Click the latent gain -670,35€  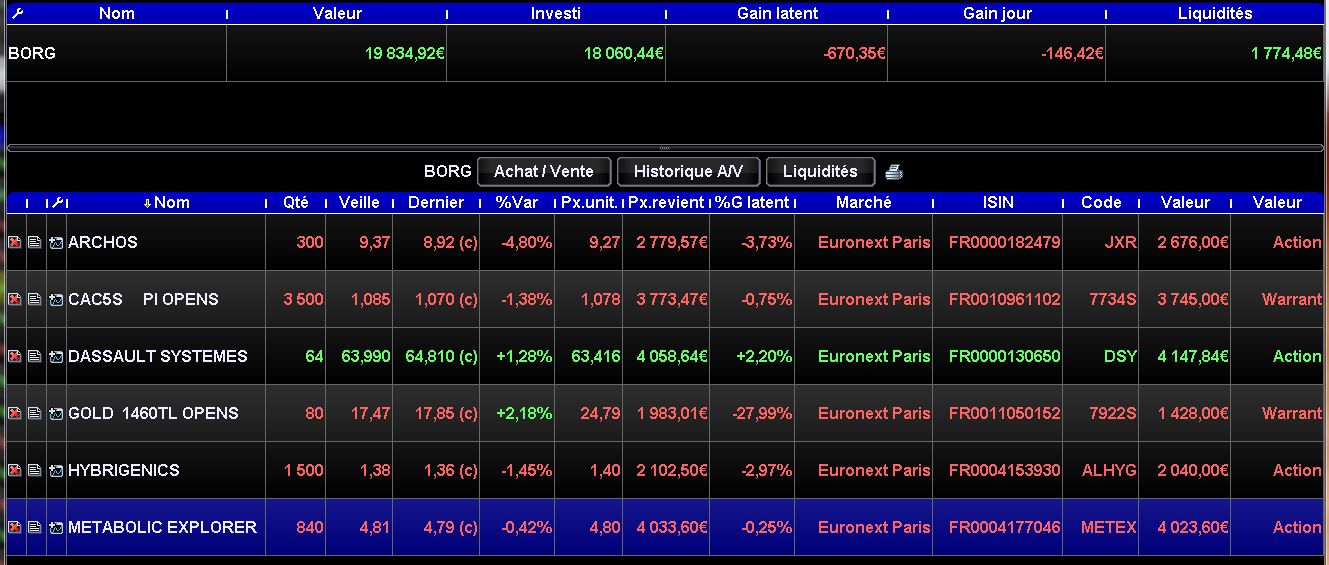(854, 53)
